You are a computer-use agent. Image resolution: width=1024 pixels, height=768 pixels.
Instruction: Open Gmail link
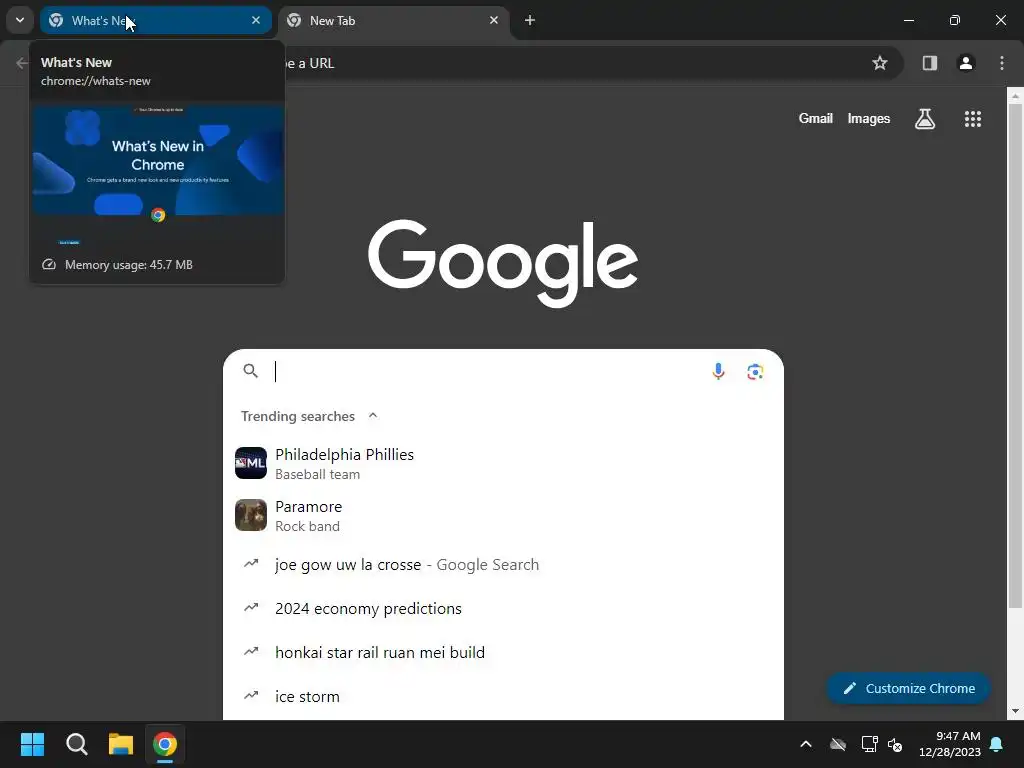click(x=816, y=119)
